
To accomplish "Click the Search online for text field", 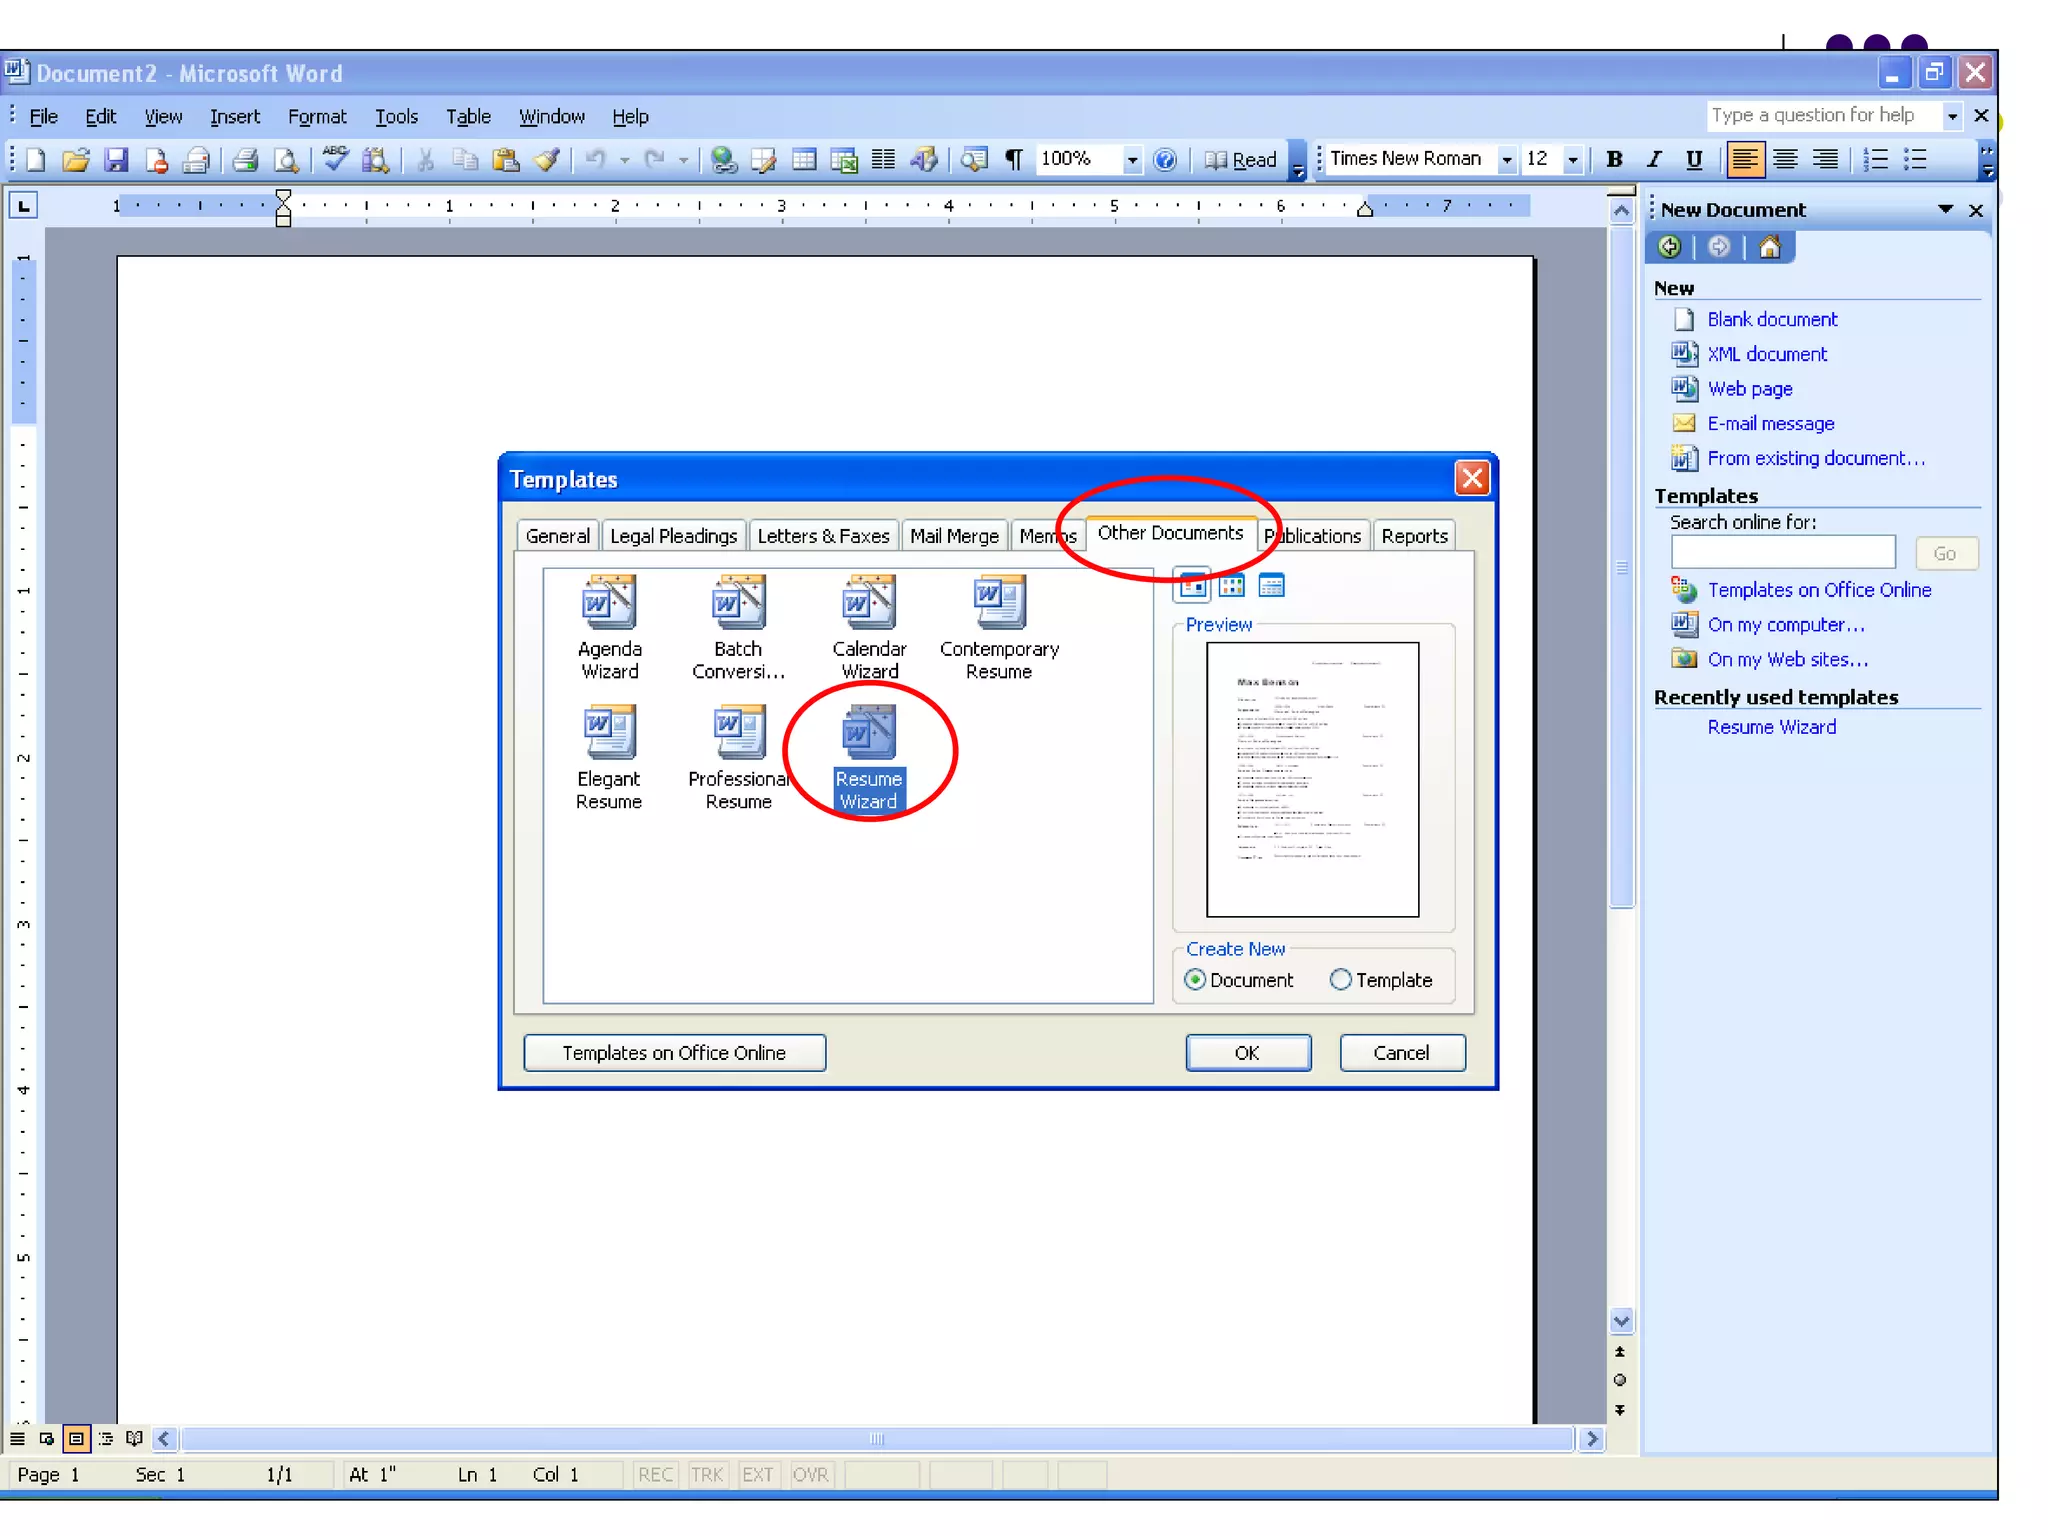I will pos(1782,553).
